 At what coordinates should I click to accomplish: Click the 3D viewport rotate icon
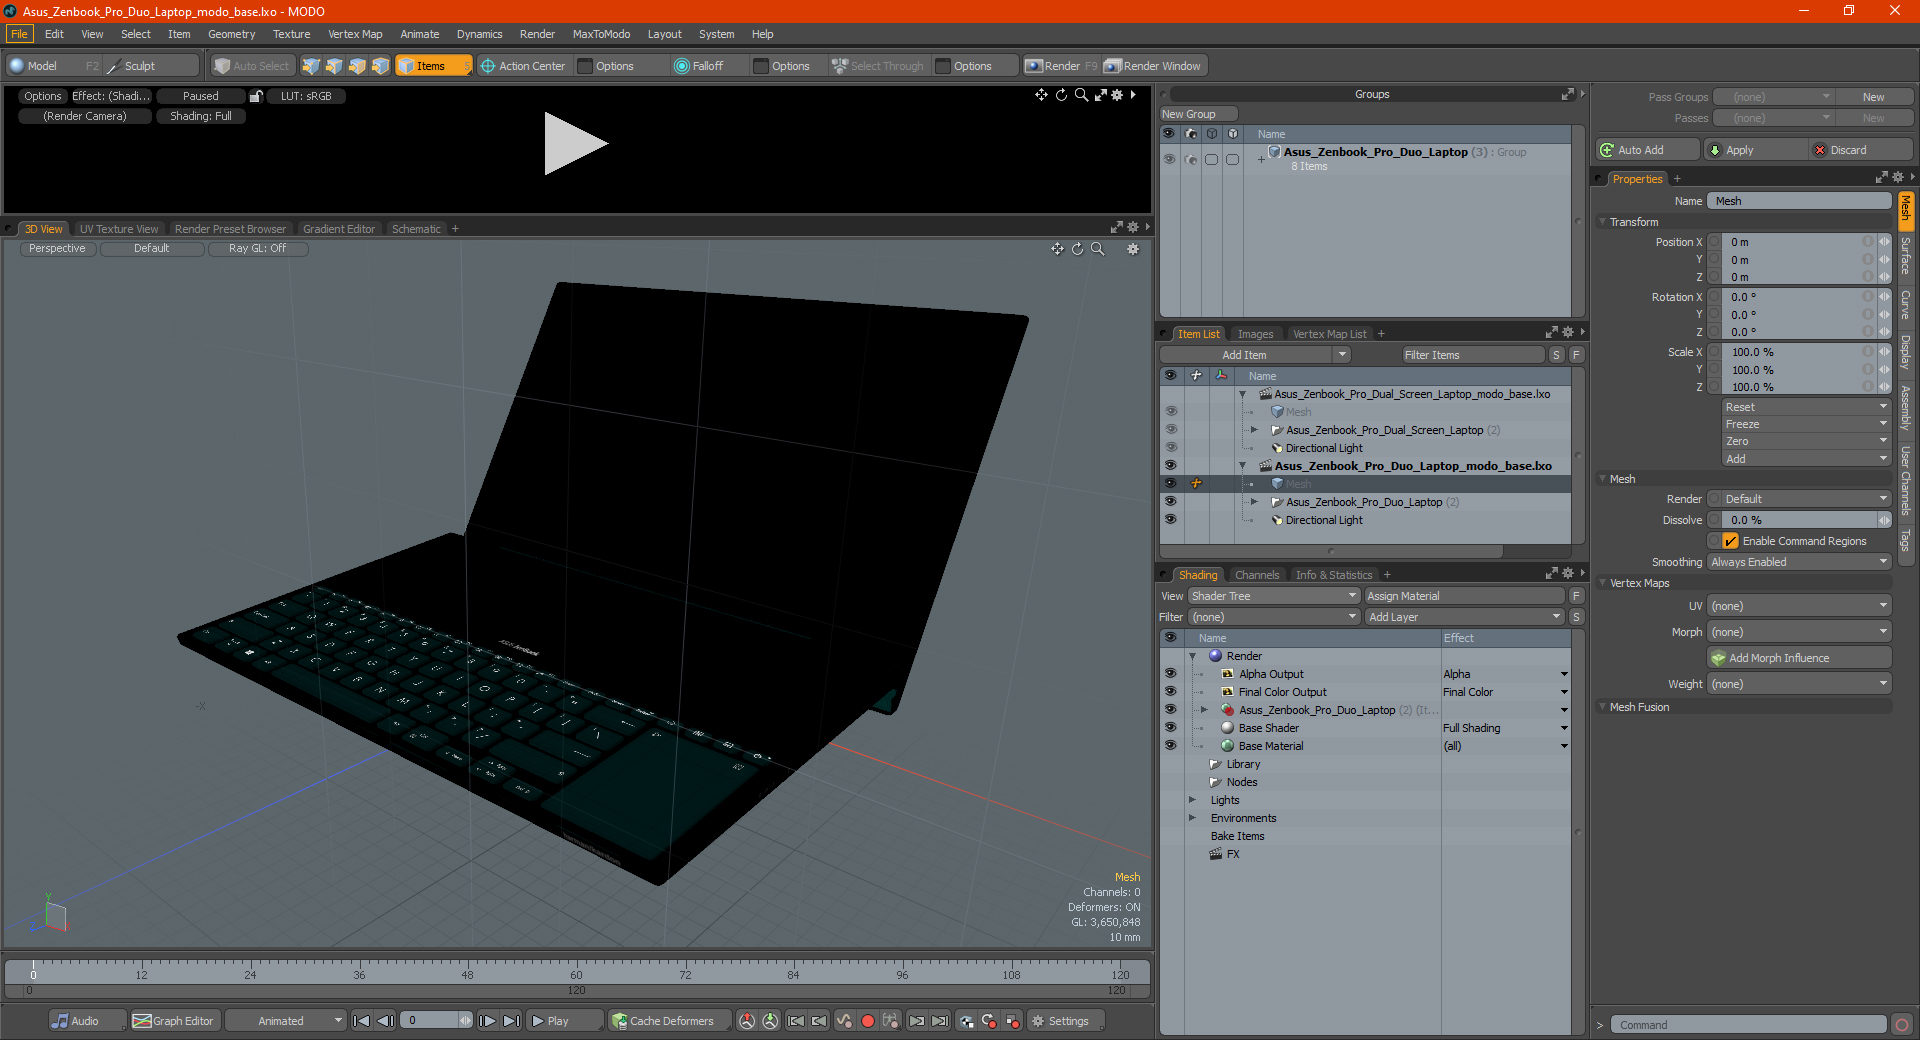point(1077,249)
